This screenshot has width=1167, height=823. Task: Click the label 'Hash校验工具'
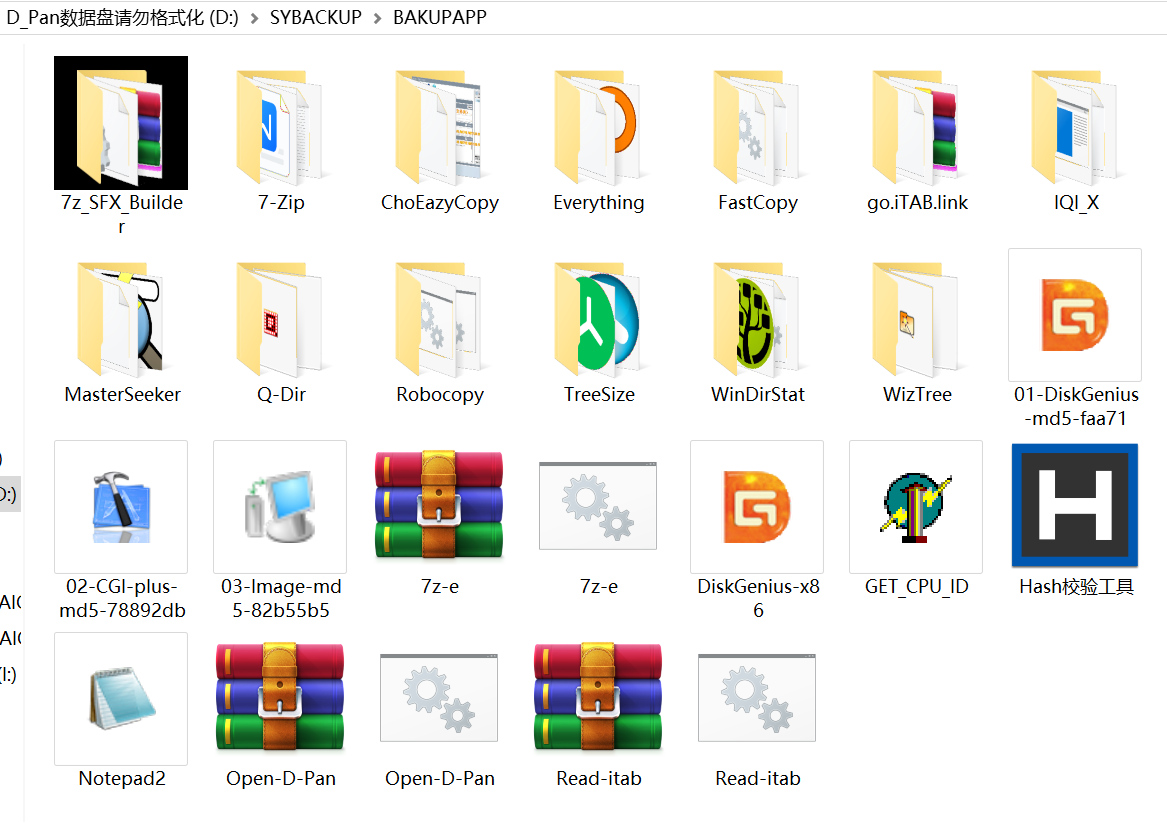pyautogui.click(x=1076, y=586)
